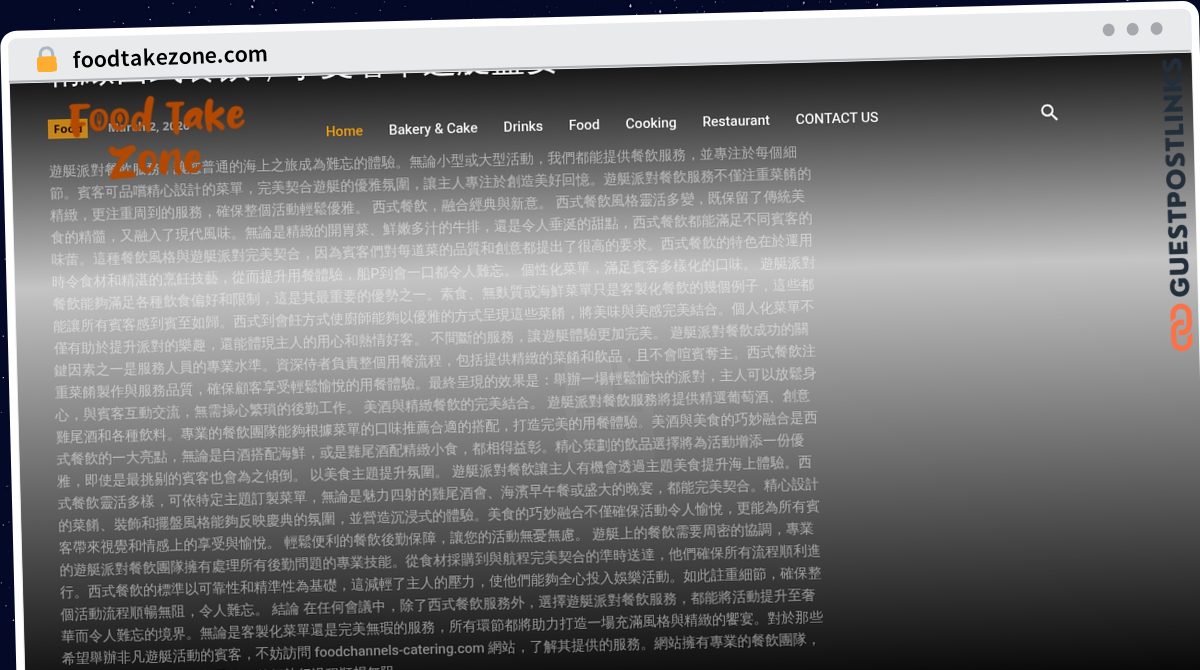
Task: Click the Guestpostlinks chain-link logo icon
Action: pos(1181,328)
